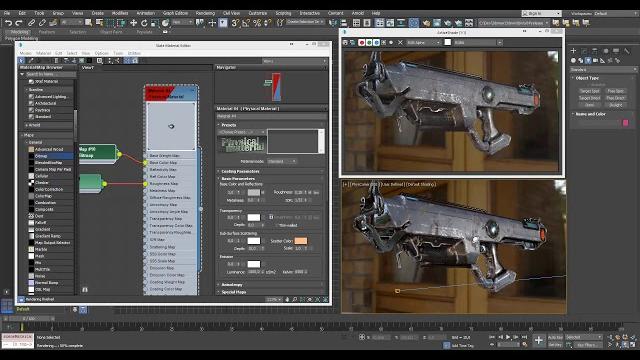640x360 pixels.
Task: Click the save icon in ActiveShade window
Action: click(x=345, y=42)
